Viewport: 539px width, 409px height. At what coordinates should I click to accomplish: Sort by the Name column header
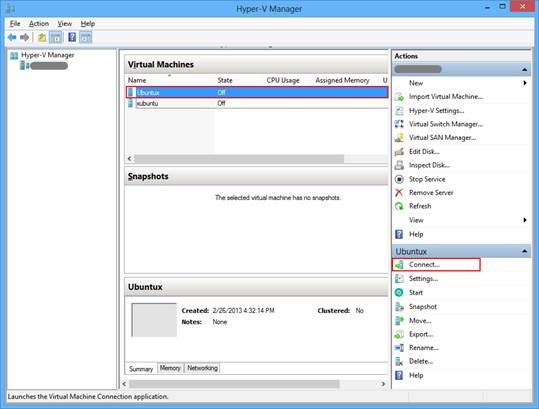pyautogui.click(x=137, y=80)
